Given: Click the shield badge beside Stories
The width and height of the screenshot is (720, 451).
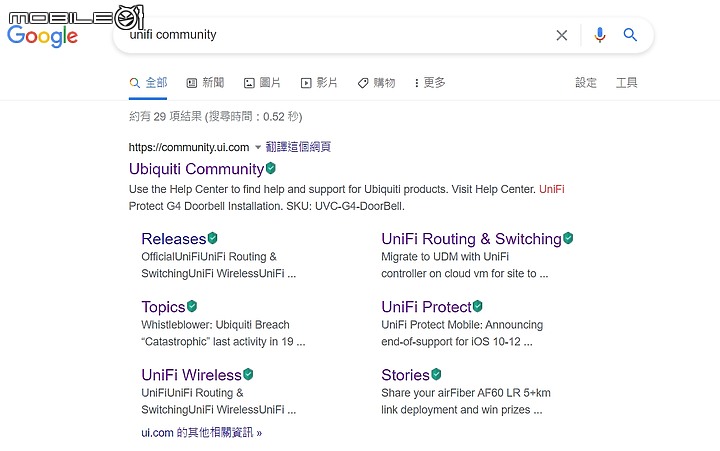Looking at the screenshot, I should click(436, 374).
